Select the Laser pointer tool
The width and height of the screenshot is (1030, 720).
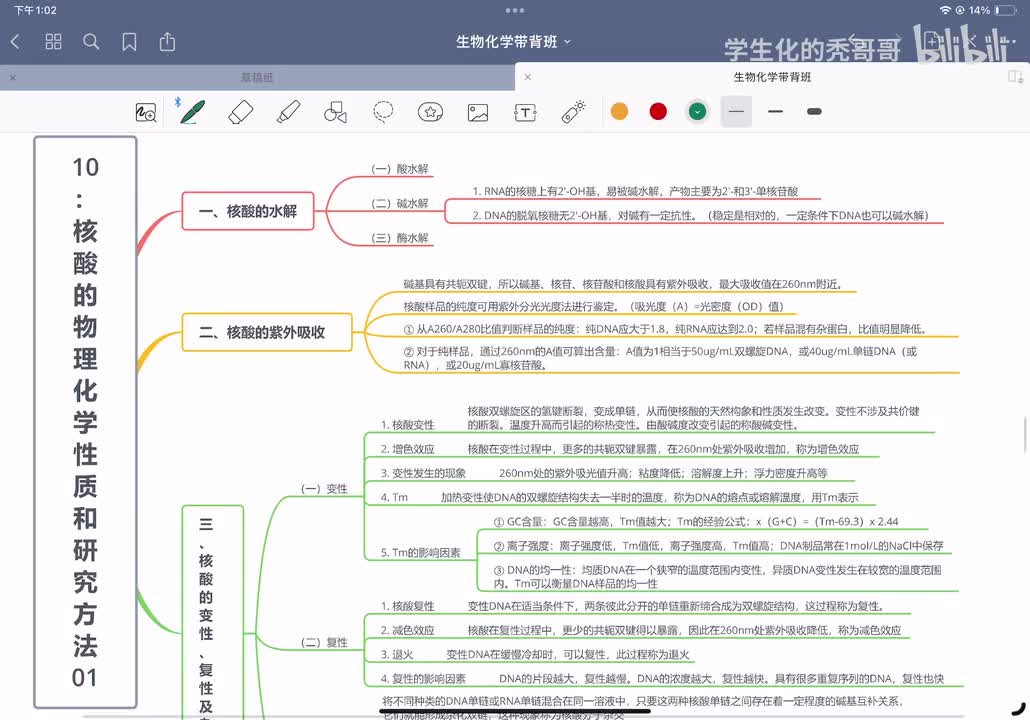coord(573,112)
